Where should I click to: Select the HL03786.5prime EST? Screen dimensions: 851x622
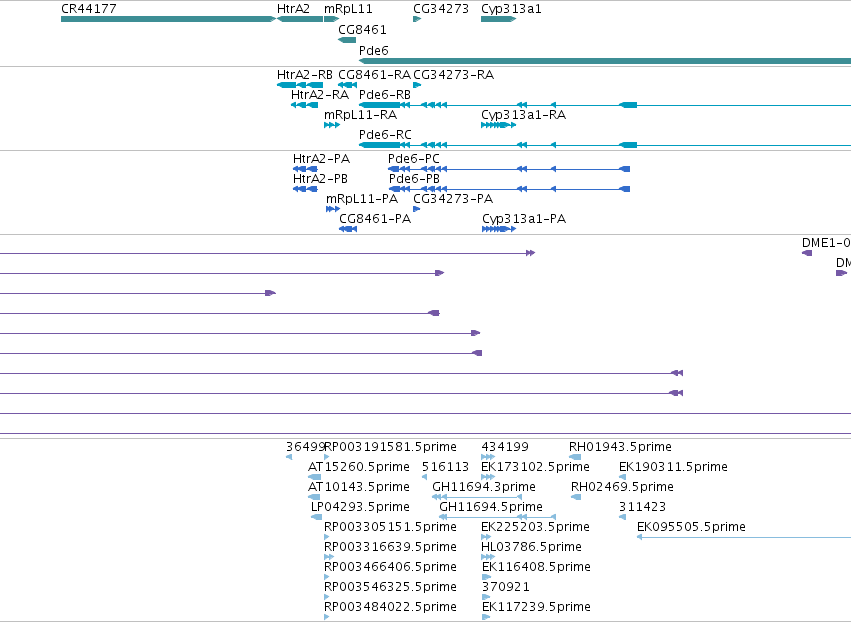click(x=488, y=557)
